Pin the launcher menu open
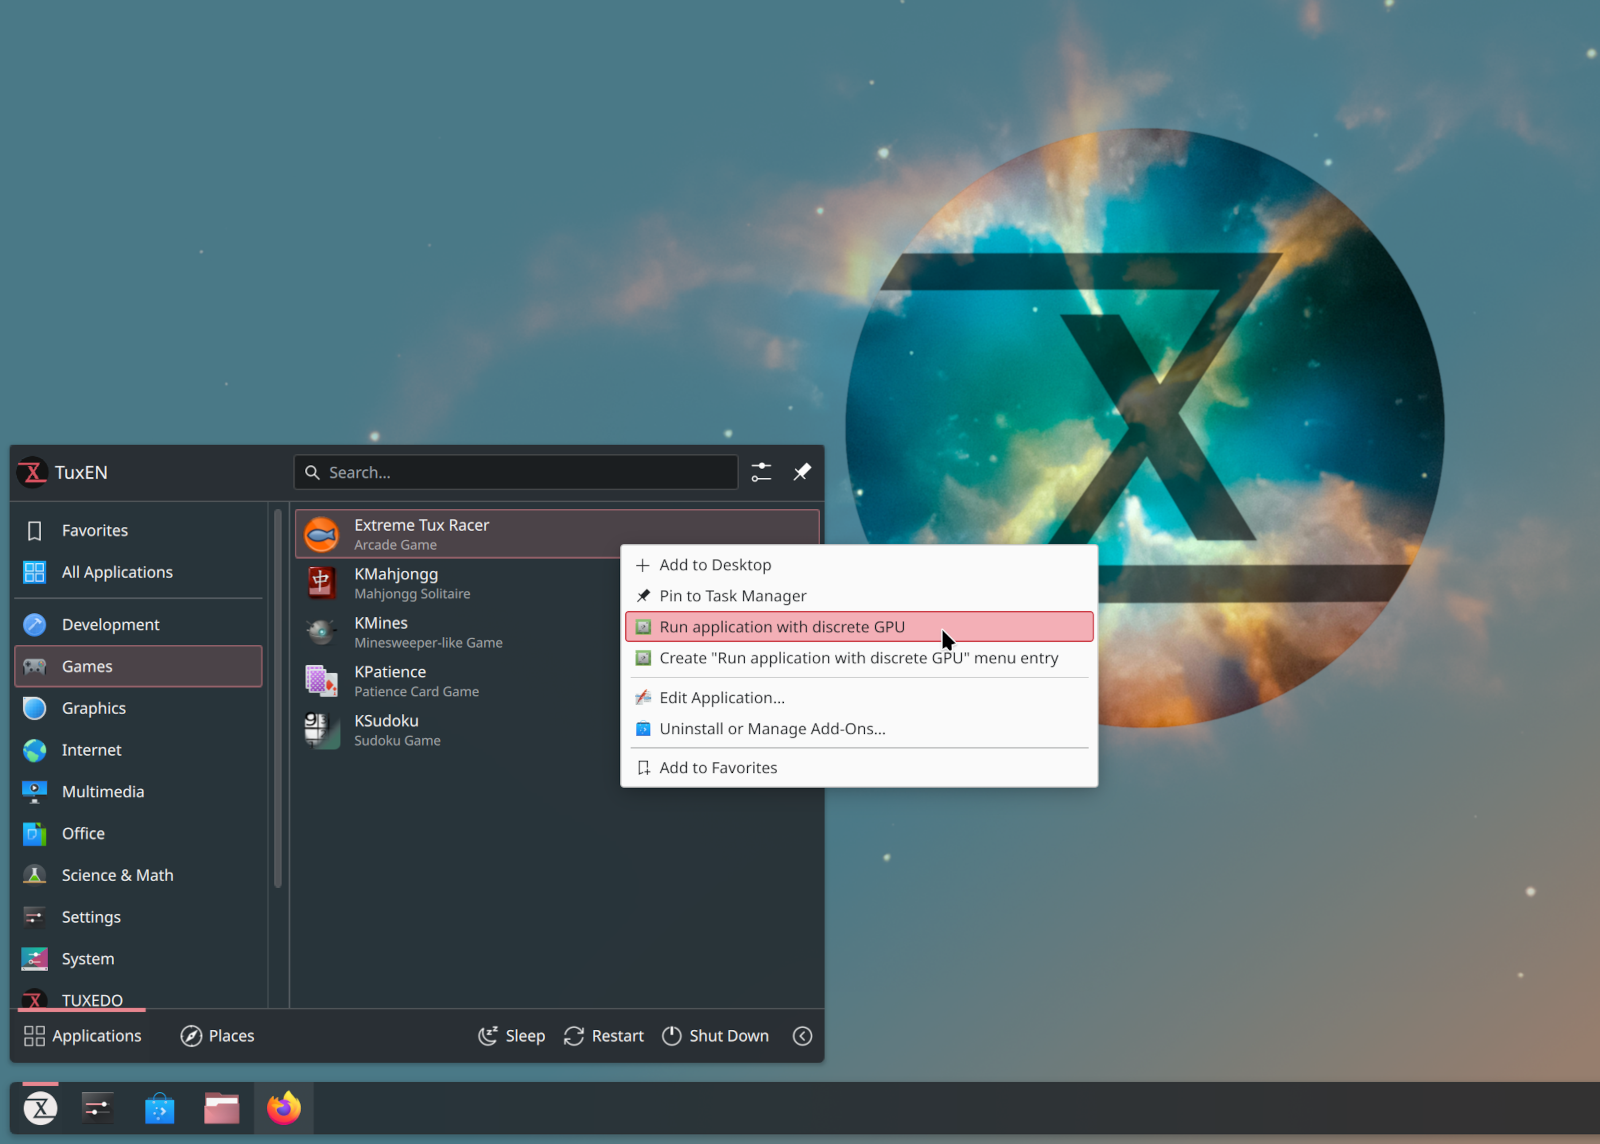1600x1144 pixels. [802, 472]
